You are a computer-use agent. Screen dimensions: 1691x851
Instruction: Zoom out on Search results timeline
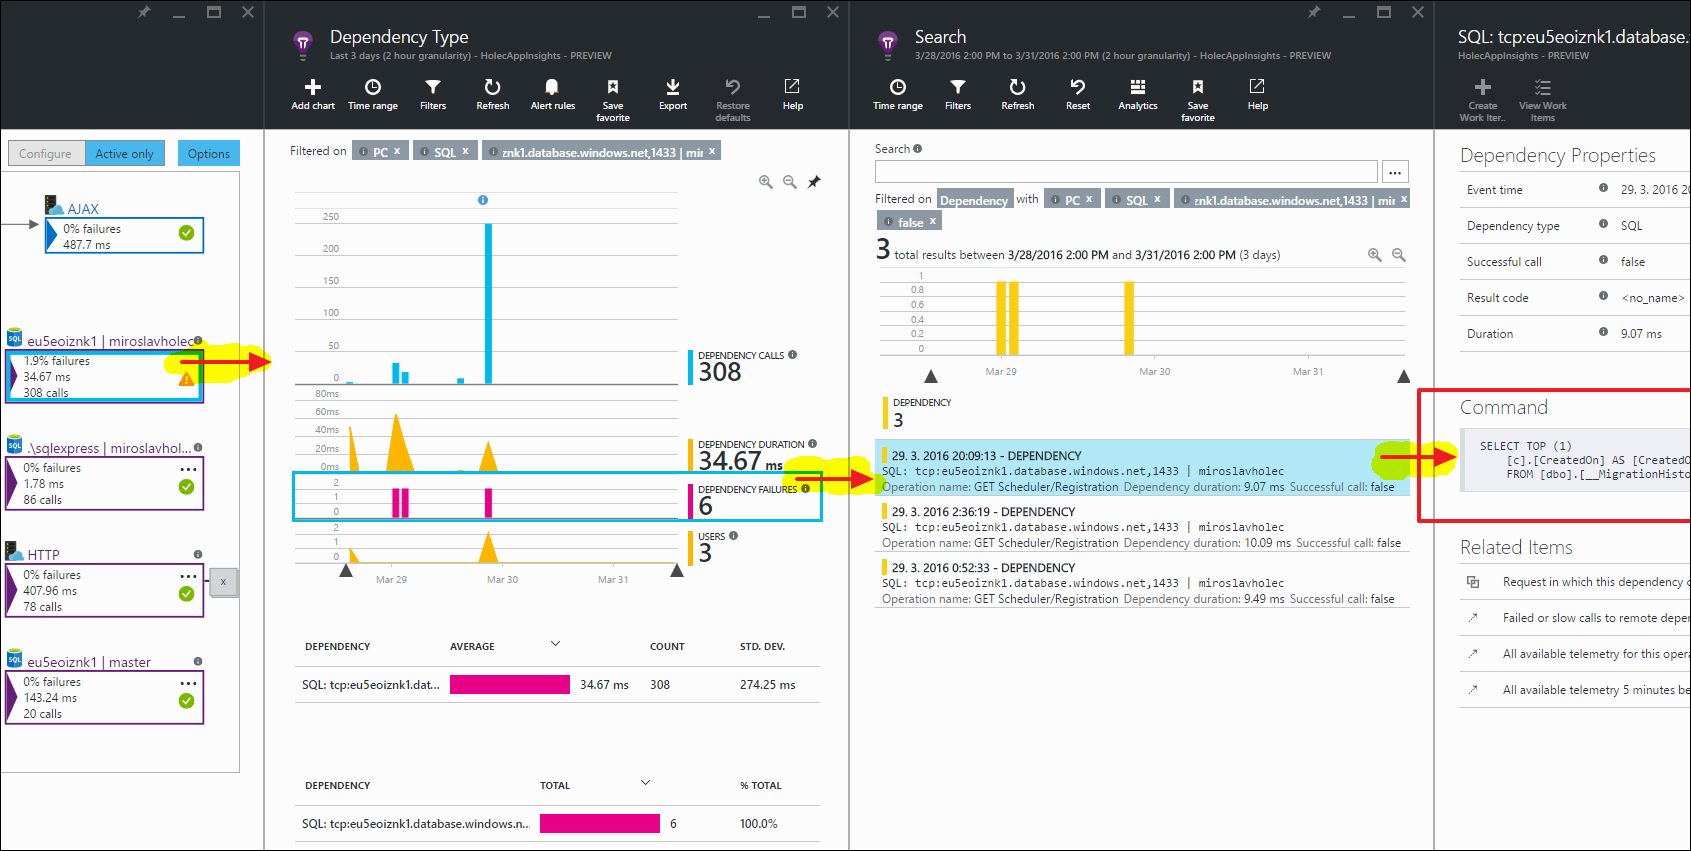(1399, 255)
